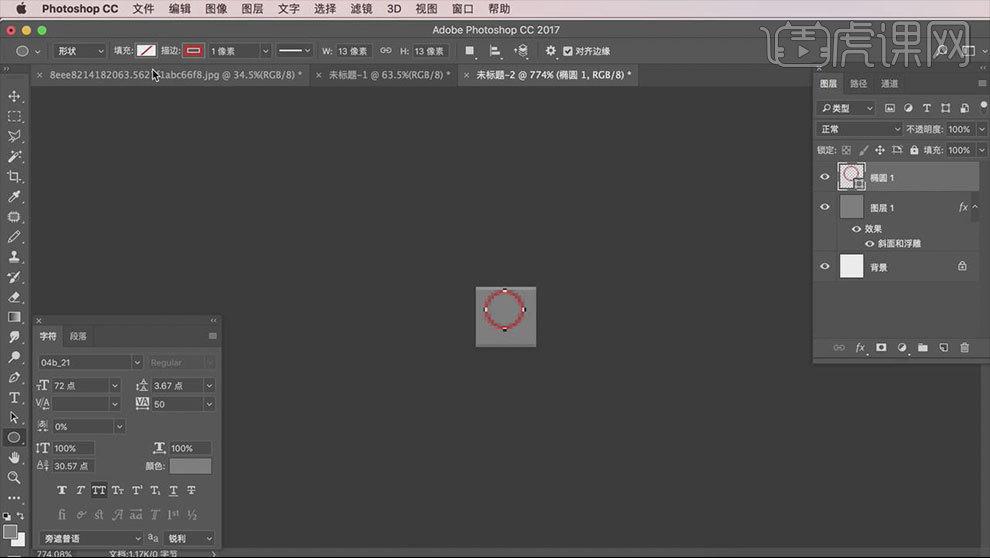Select the 椭圆 1 layer thumbnail
The width and height of the screenshot is (990, 558).
[851, 177]
